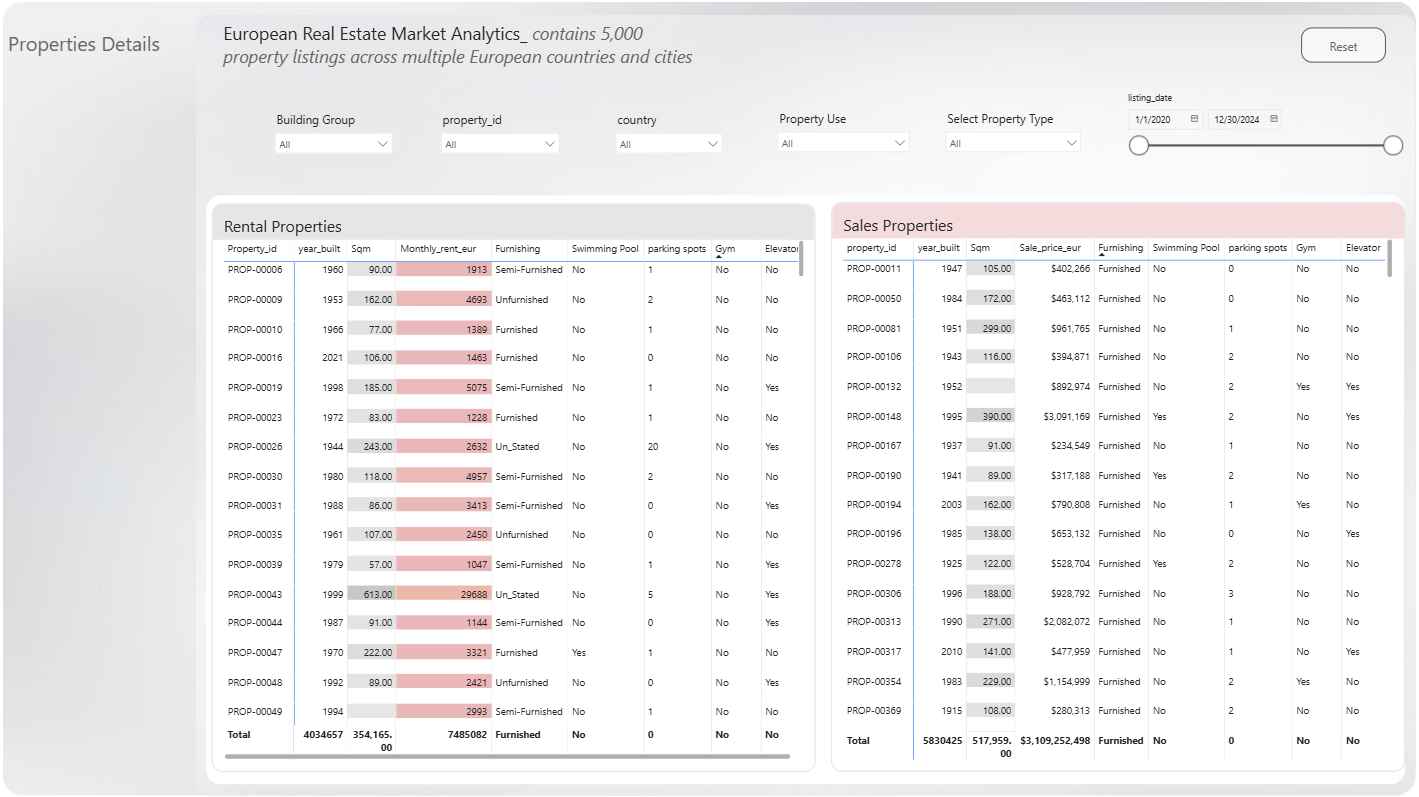Image resolution: width=1419 pixels, height=797 pixels.
Task: Open the property_id filter dropdown
Action: click(x=500, y=144)
